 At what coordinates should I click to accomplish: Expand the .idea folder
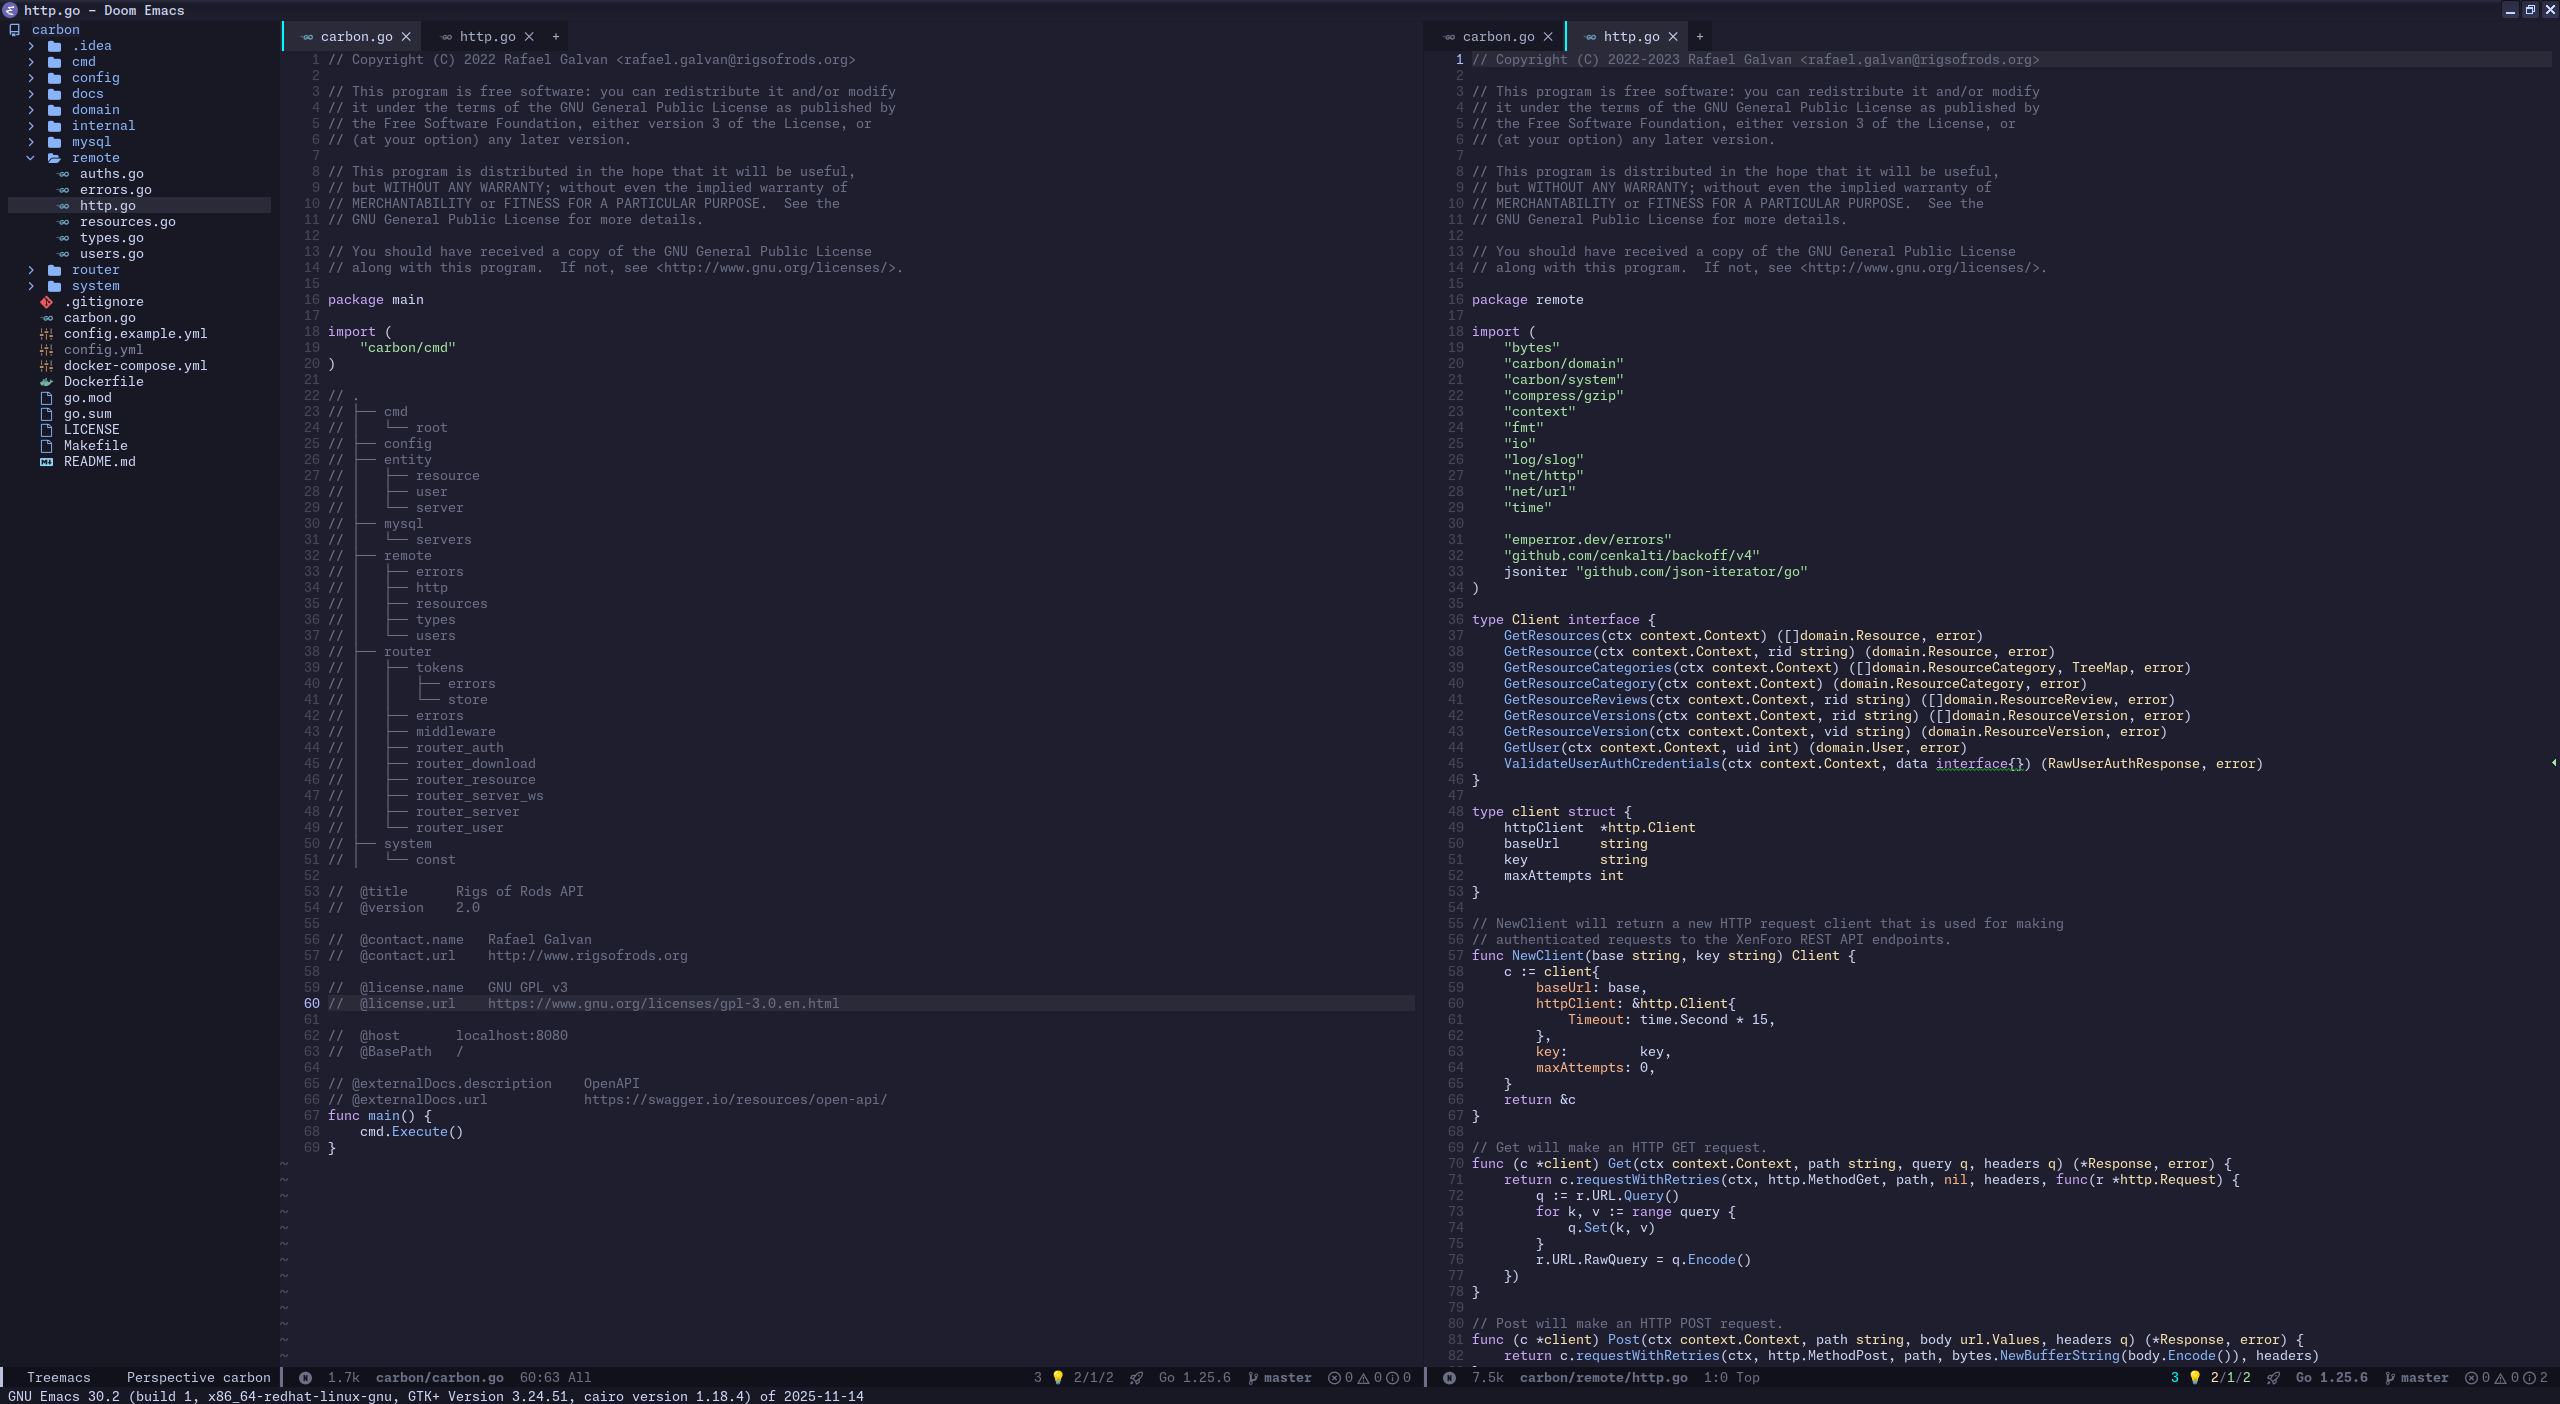point(31,45)
